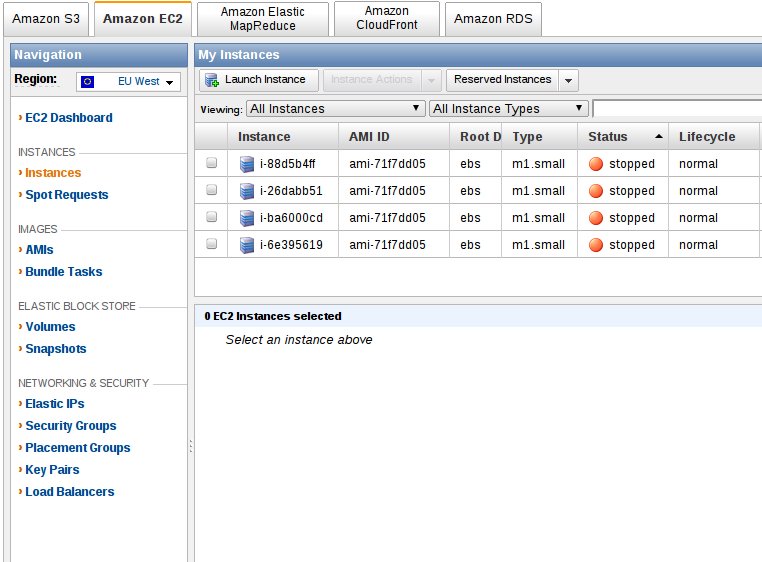This screenshot has height=562, width=762.
Task: Click ami-71f7dd05 in the i-88d5b4ff row
Action: tap(387, 164)
